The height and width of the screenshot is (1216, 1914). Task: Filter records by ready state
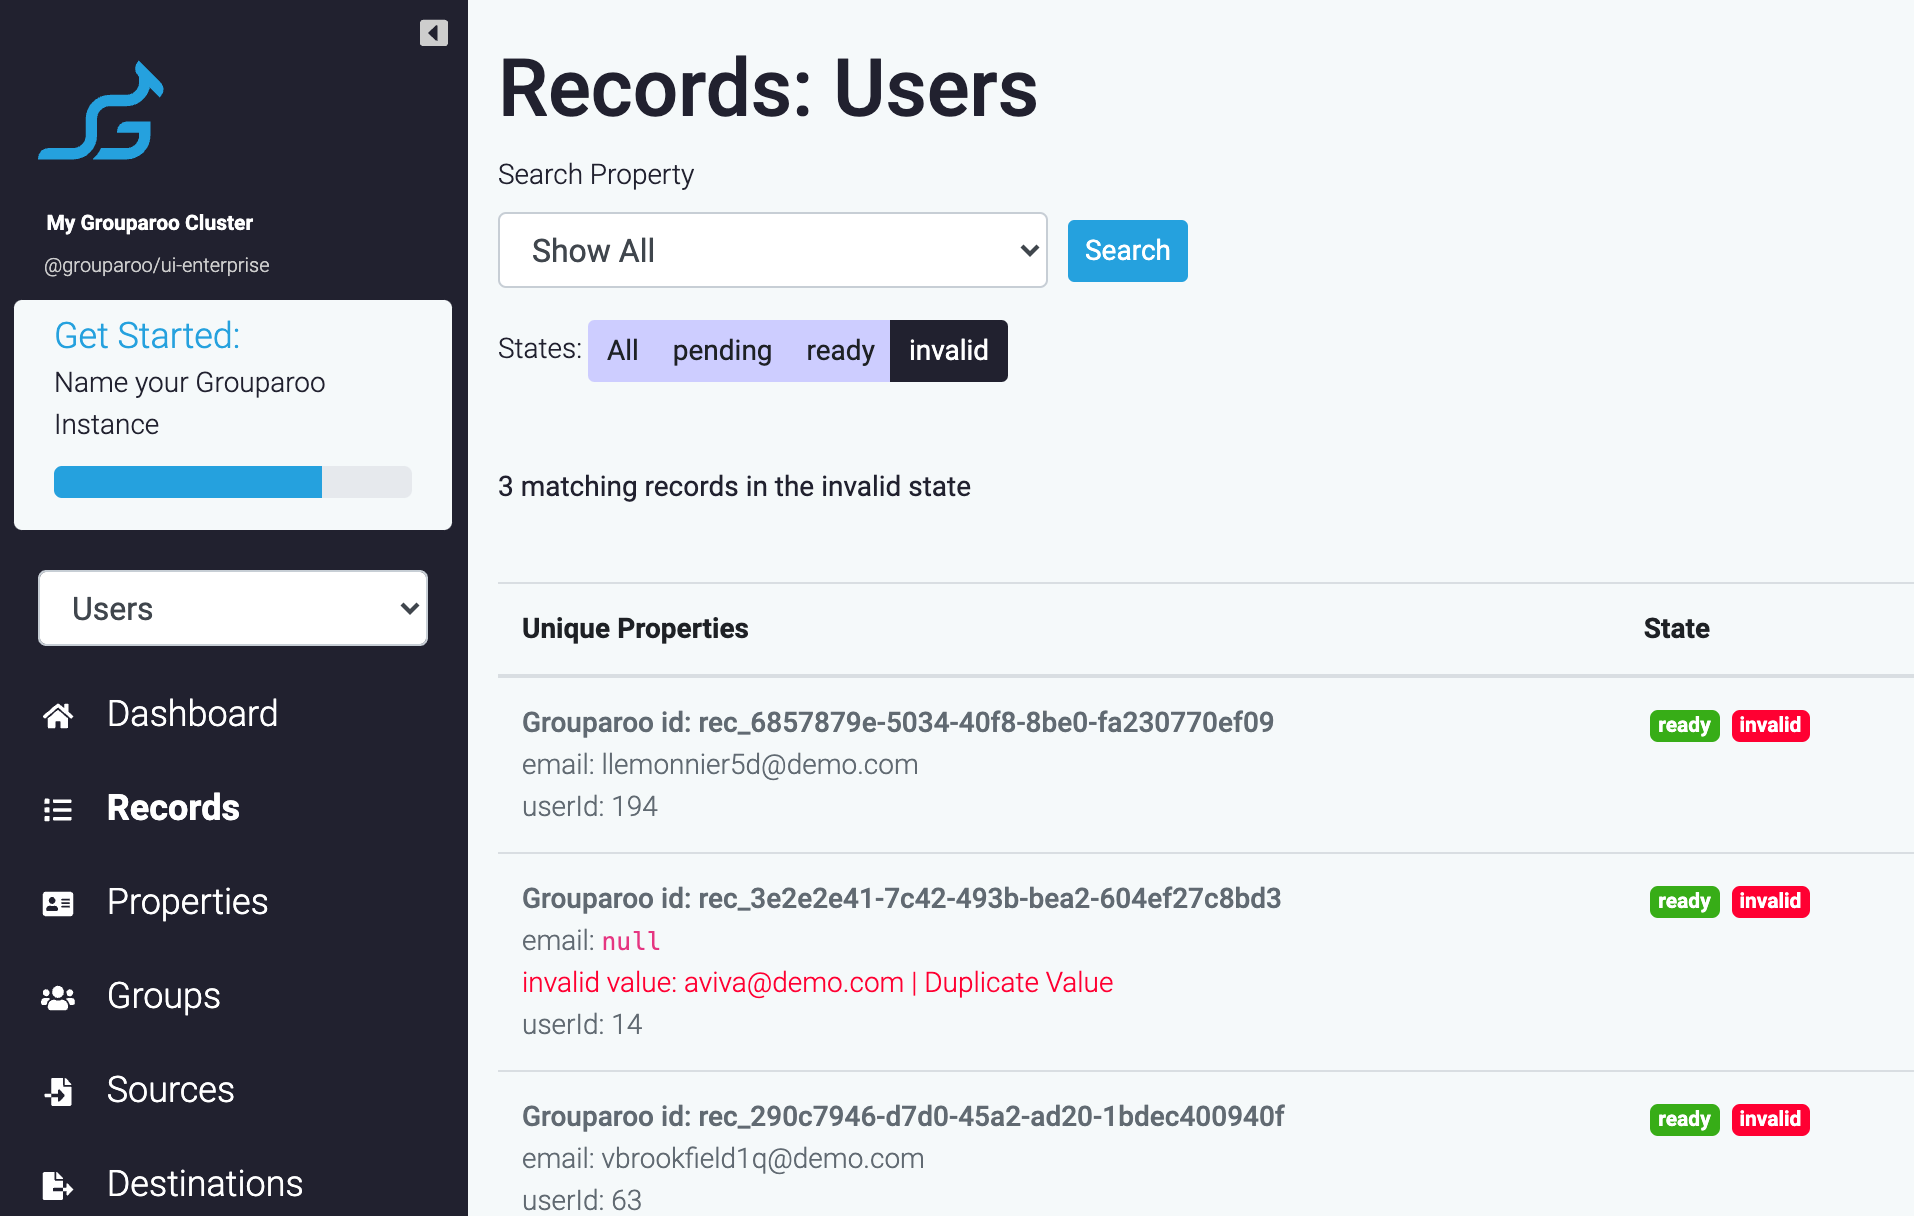pyautogui.click(x=840, y=351)
